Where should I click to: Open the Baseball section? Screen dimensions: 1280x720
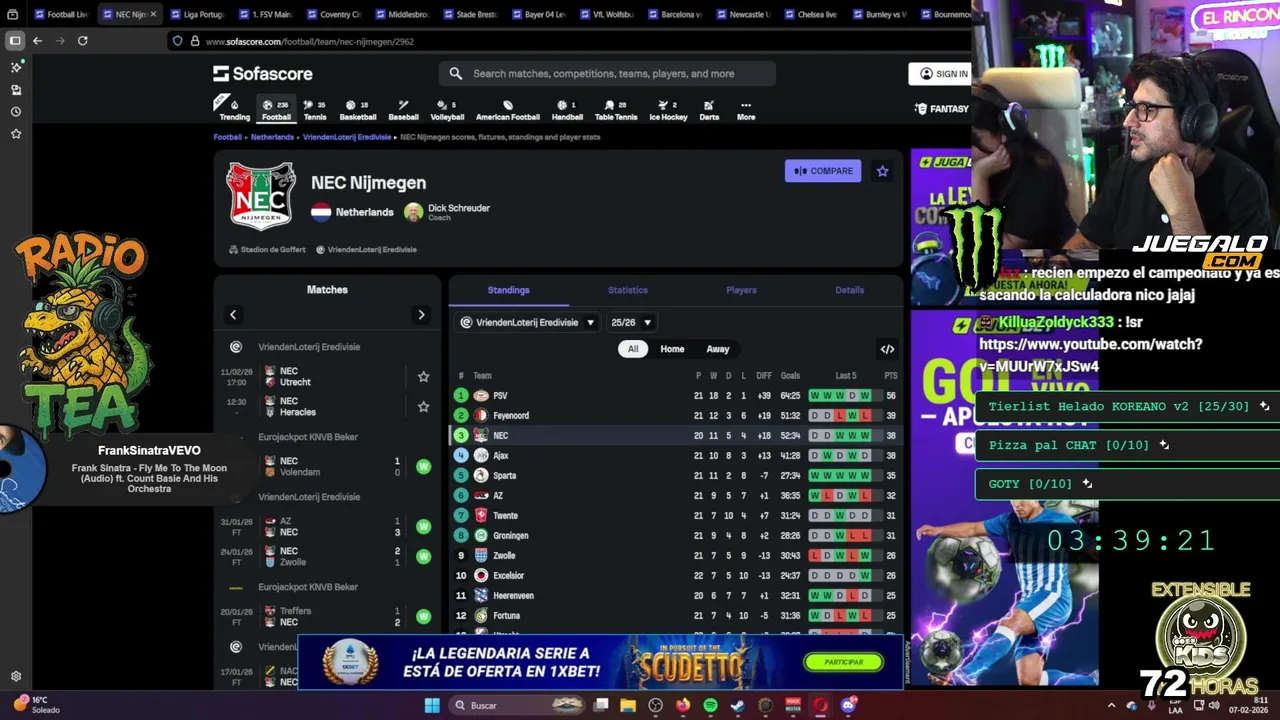tap(403, 110)
